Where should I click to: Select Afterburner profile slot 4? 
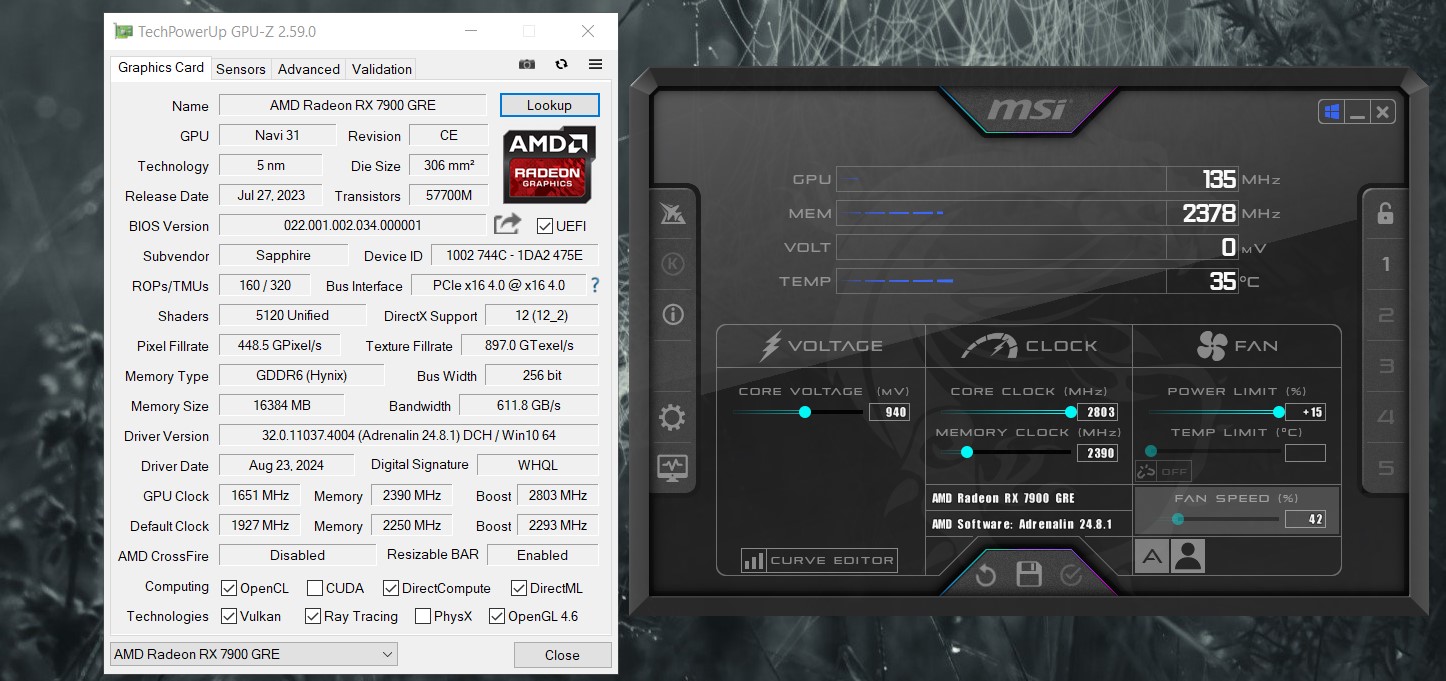1386,417
